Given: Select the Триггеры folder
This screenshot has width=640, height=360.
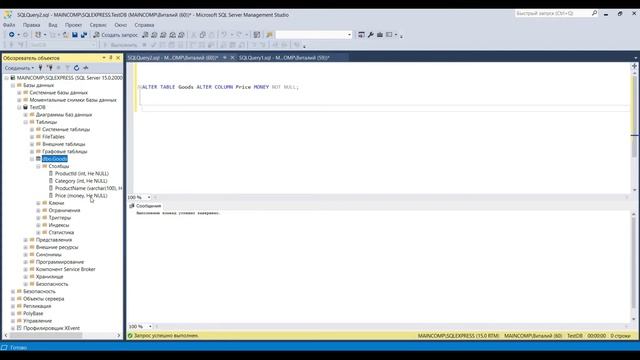Looking at the screenshot, I should (x=60, y=218).
